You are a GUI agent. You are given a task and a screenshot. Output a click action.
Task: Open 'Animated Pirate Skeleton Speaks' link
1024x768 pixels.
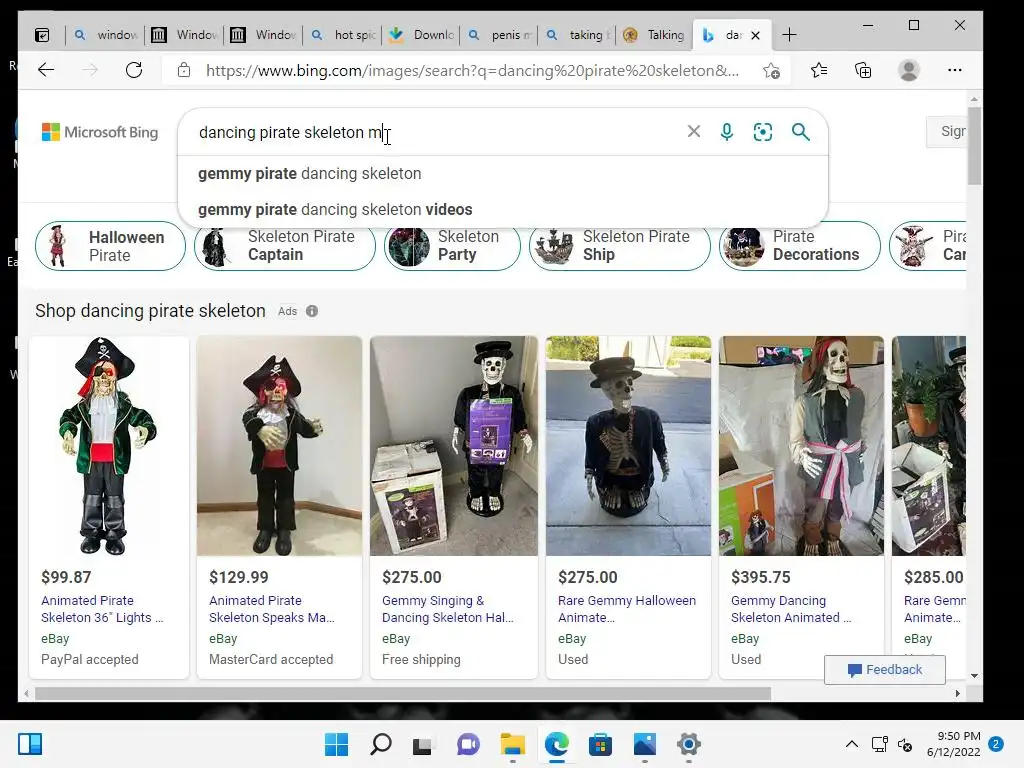point(272,609)
